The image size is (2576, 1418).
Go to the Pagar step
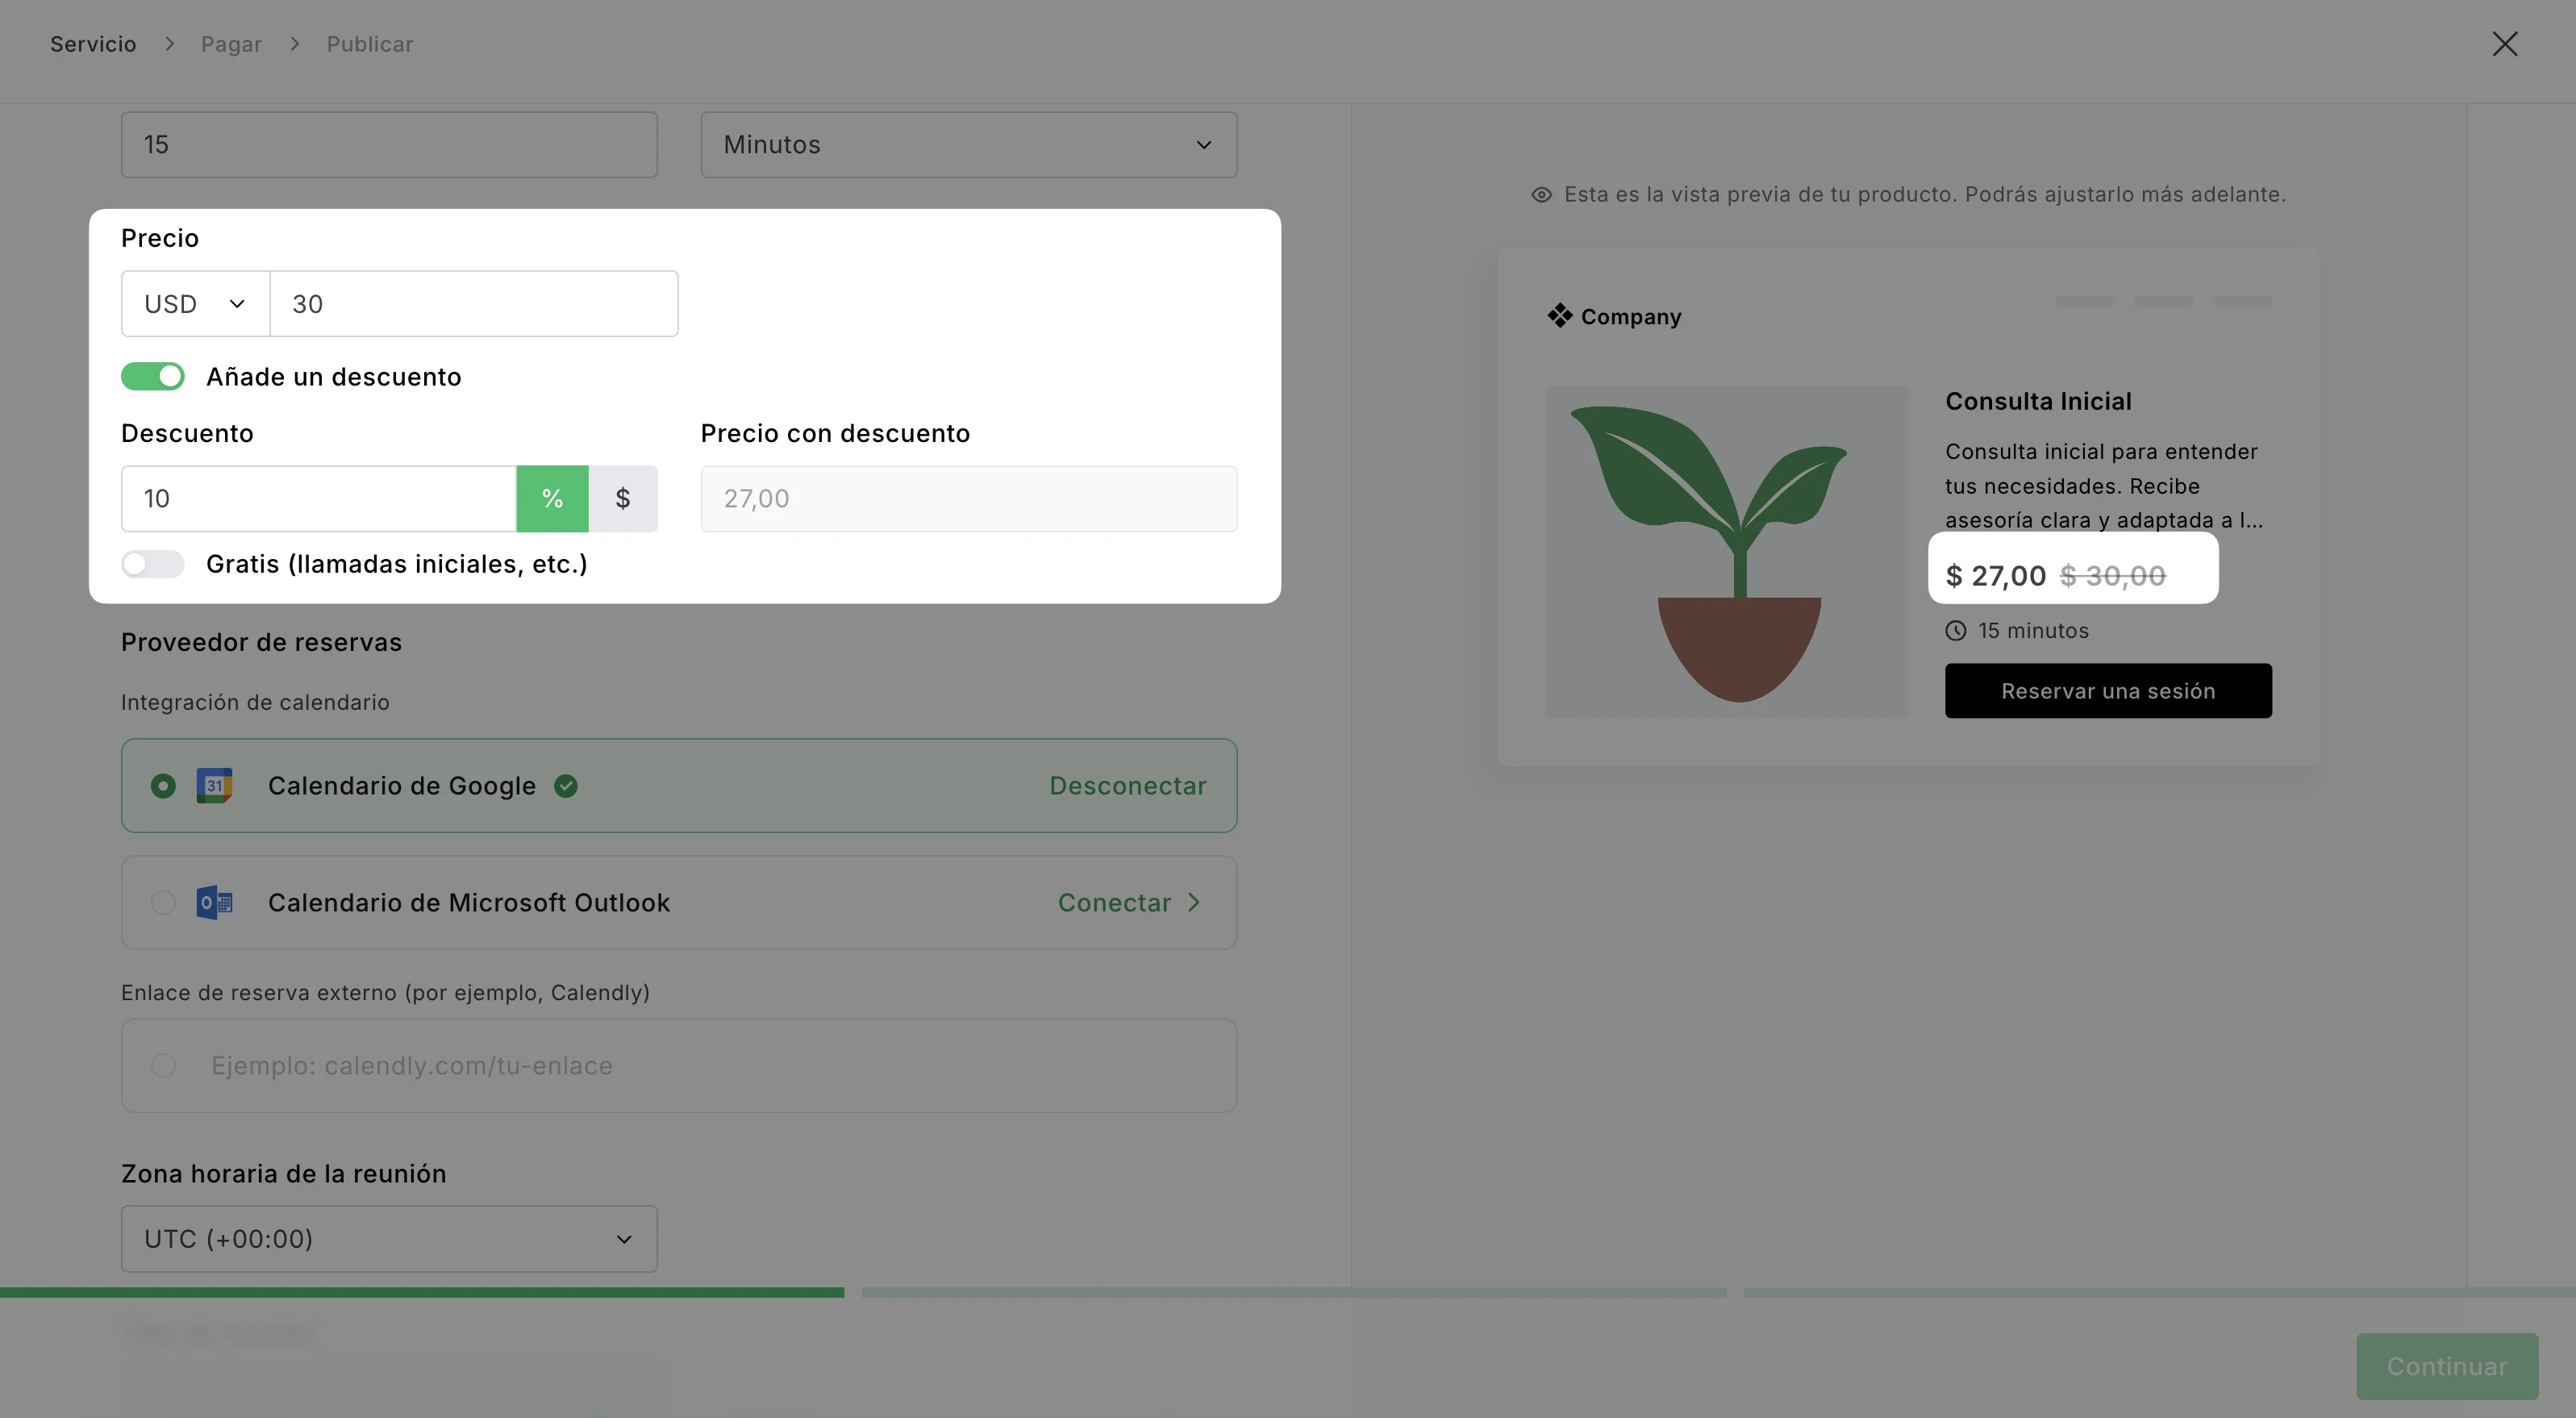[231, 44]
